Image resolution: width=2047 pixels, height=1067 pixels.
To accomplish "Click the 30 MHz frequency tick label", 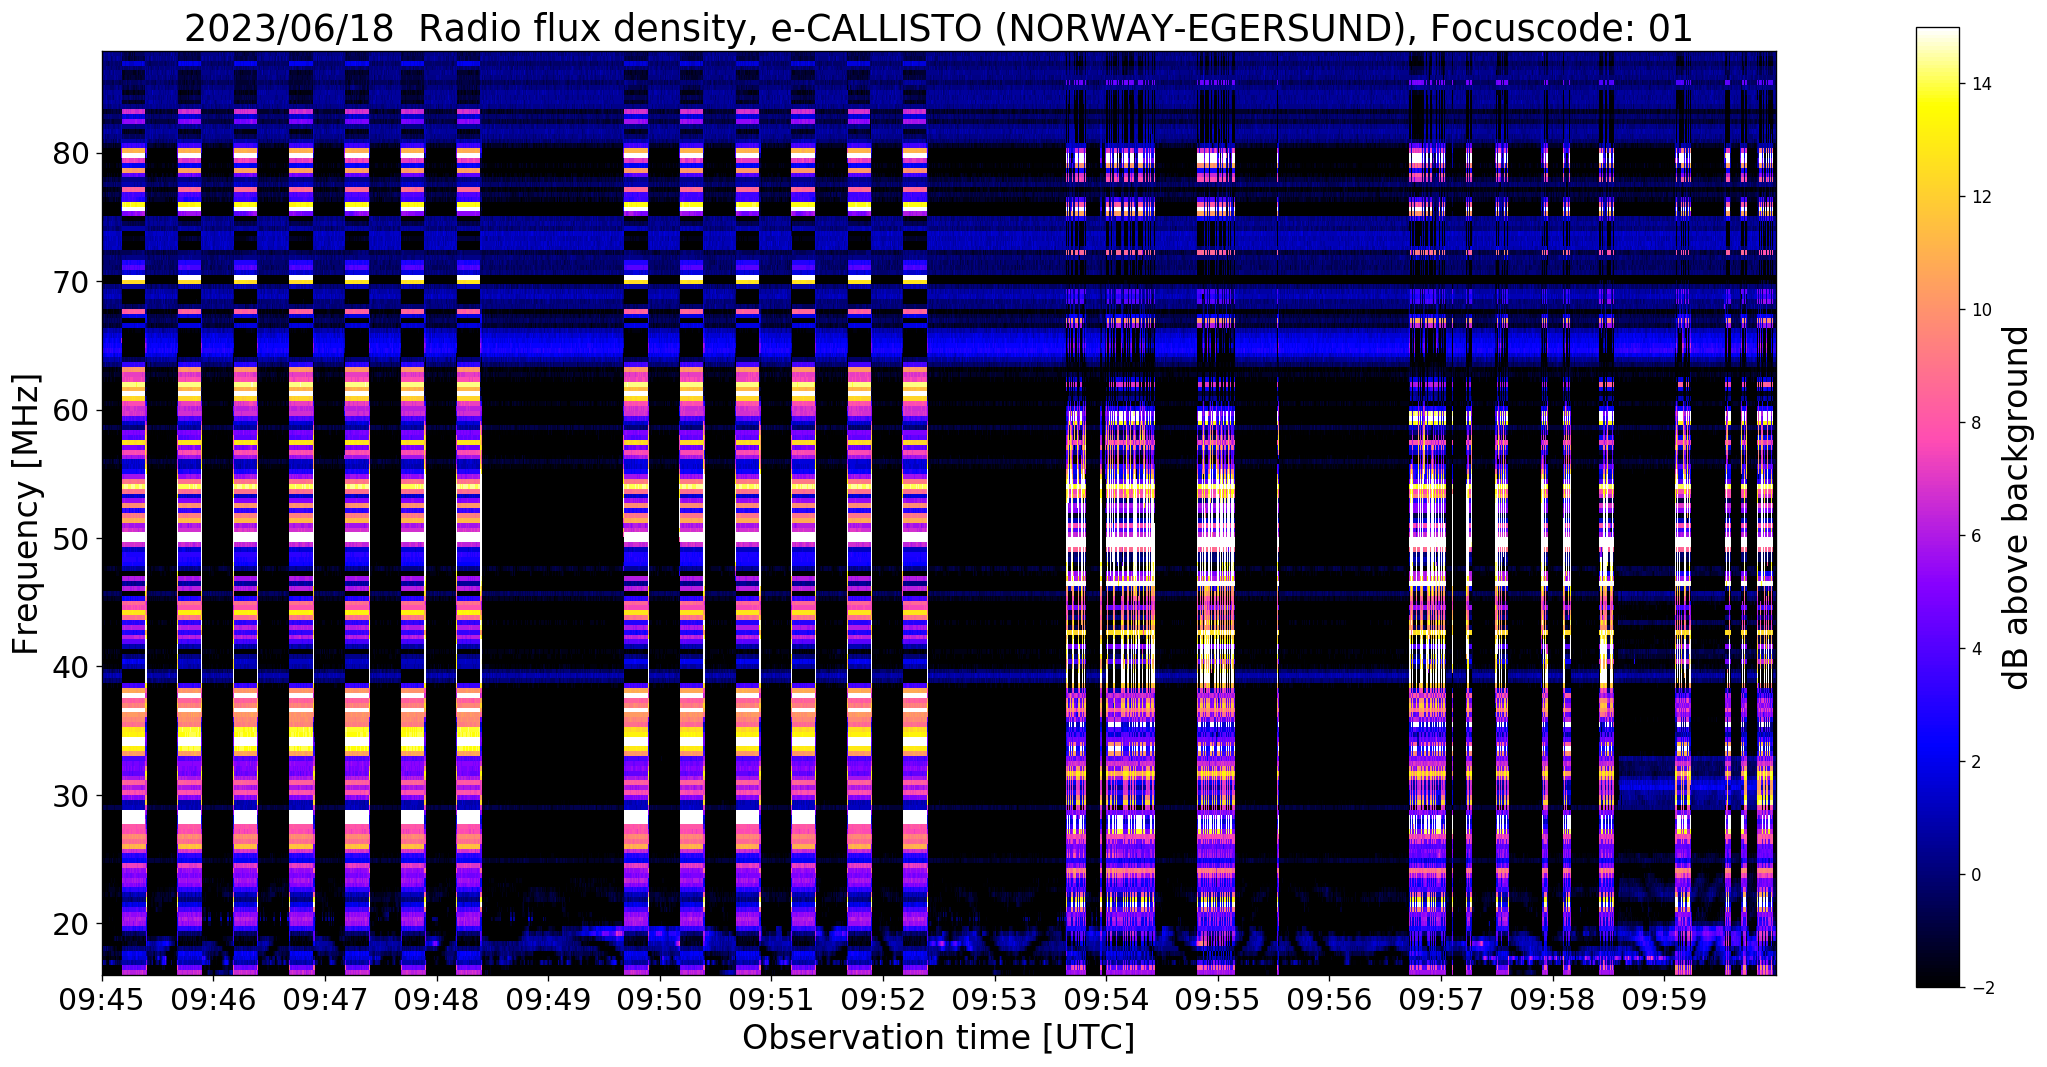I will [70, 796].
